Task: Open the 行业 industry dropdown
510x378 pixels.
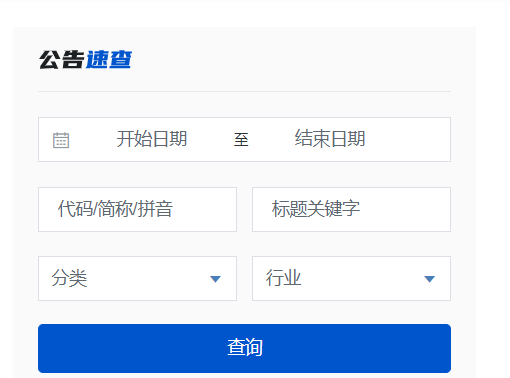Action: pos(351,278)
